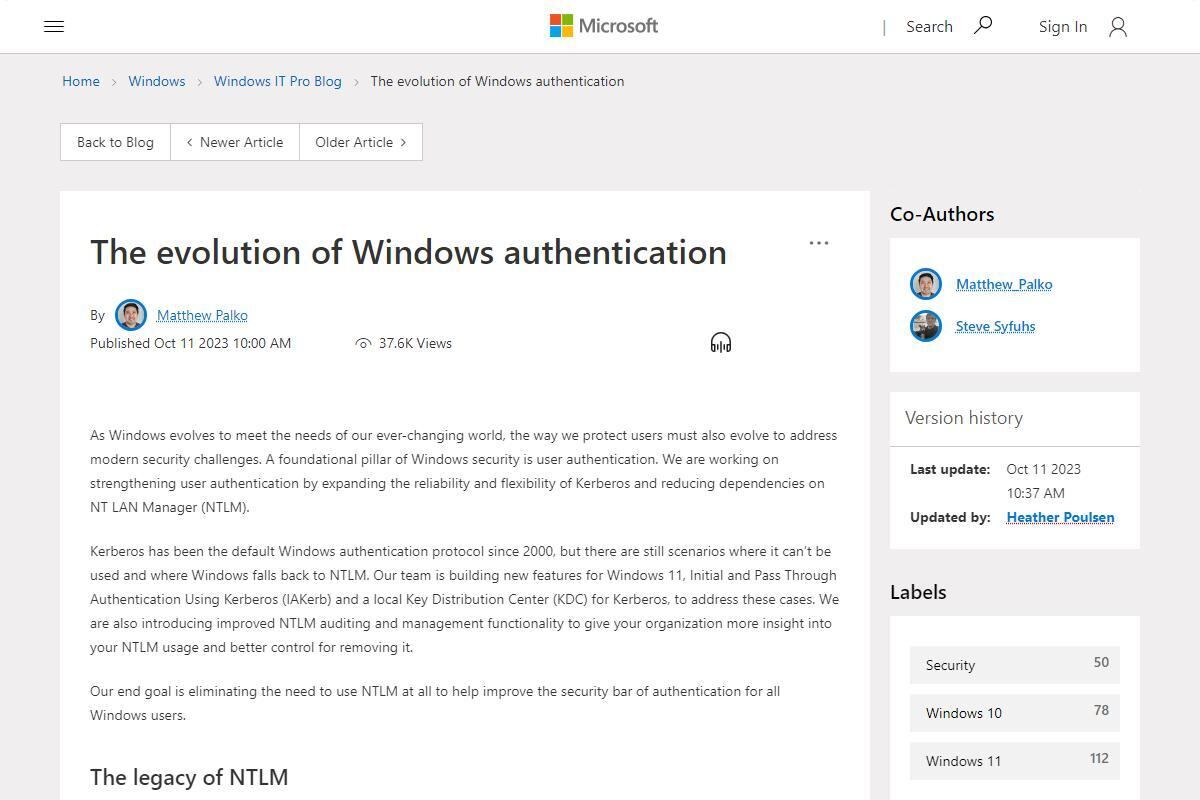Viewport: 1200px width, 800px height.
Task: Click the 'Last update:' label
Action: coord(950,469)
